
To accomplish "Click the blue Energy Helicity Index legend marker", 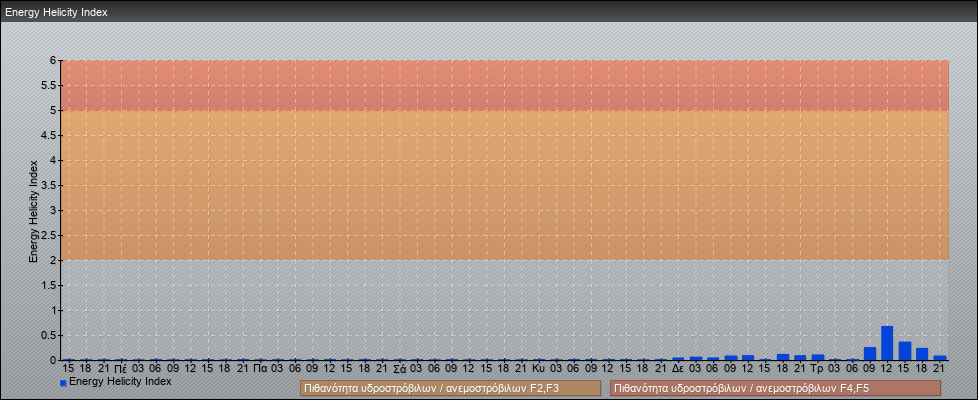I will (x=63, y=383).
